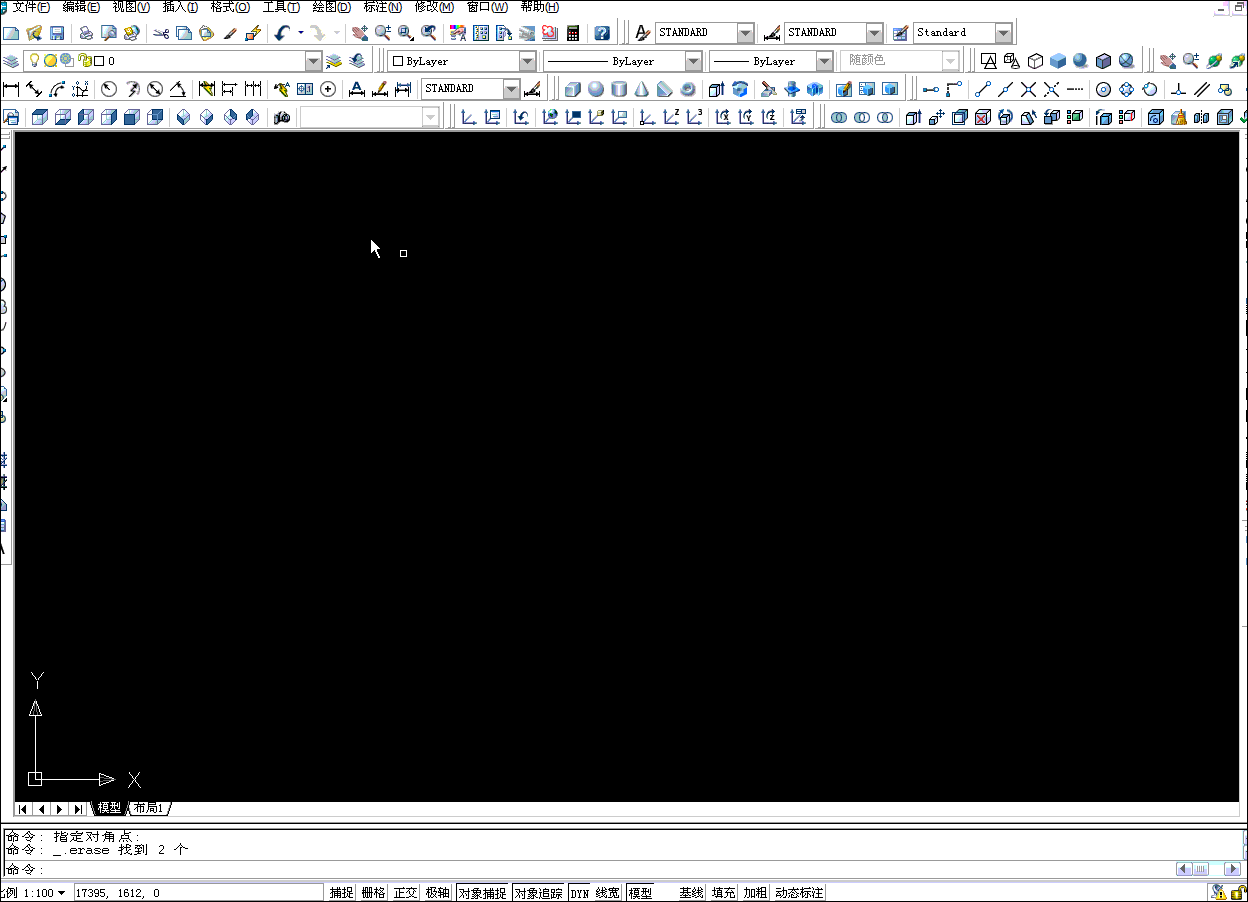Screen dimensions: 1248x902
Task: Select the Diameter dimension tool
Action: point(155,89)
